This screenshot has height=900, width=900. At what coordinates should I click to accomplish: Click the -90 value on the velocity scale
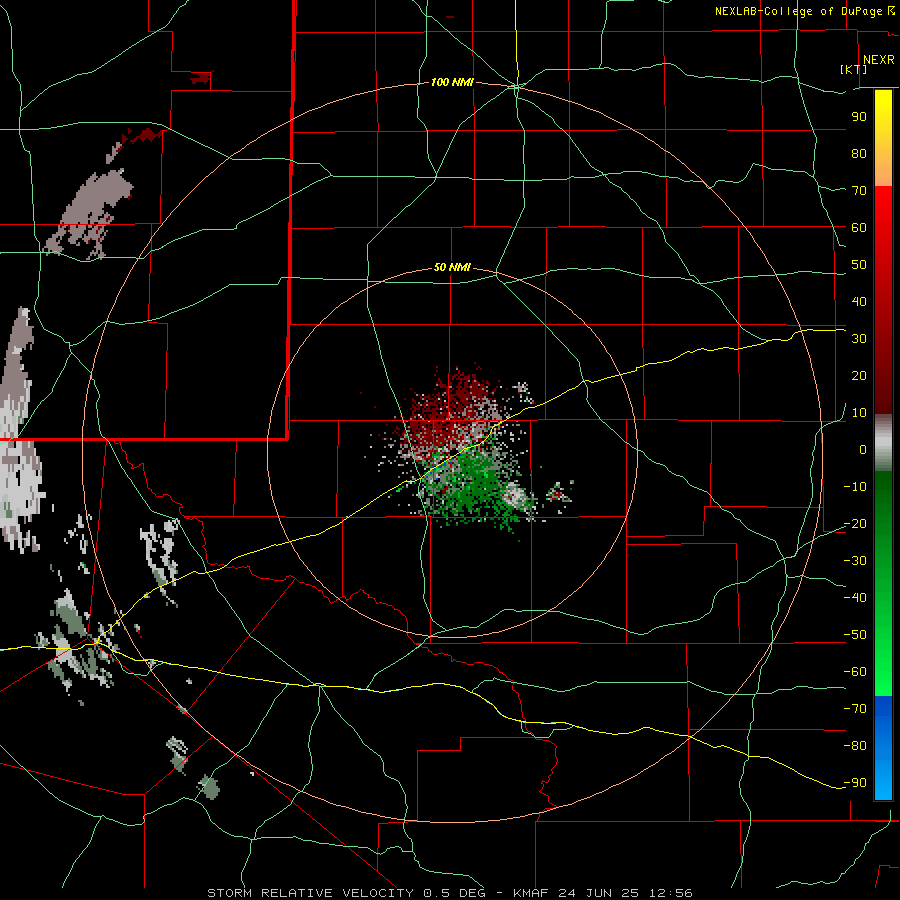[x=855, y=783]
